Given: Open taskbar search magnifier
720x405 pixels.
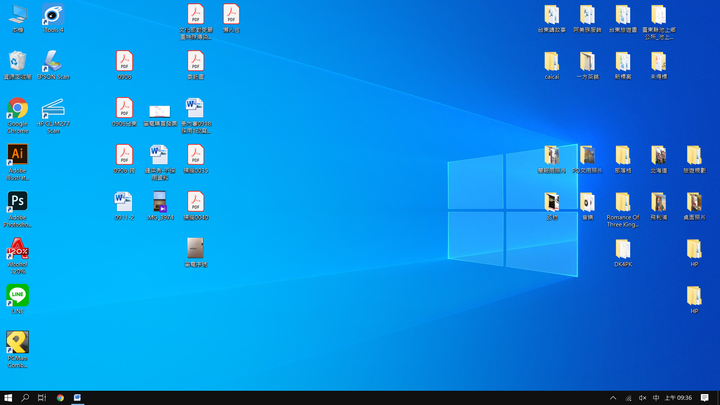Looking at the screenshot, I should tap(25, 398).
